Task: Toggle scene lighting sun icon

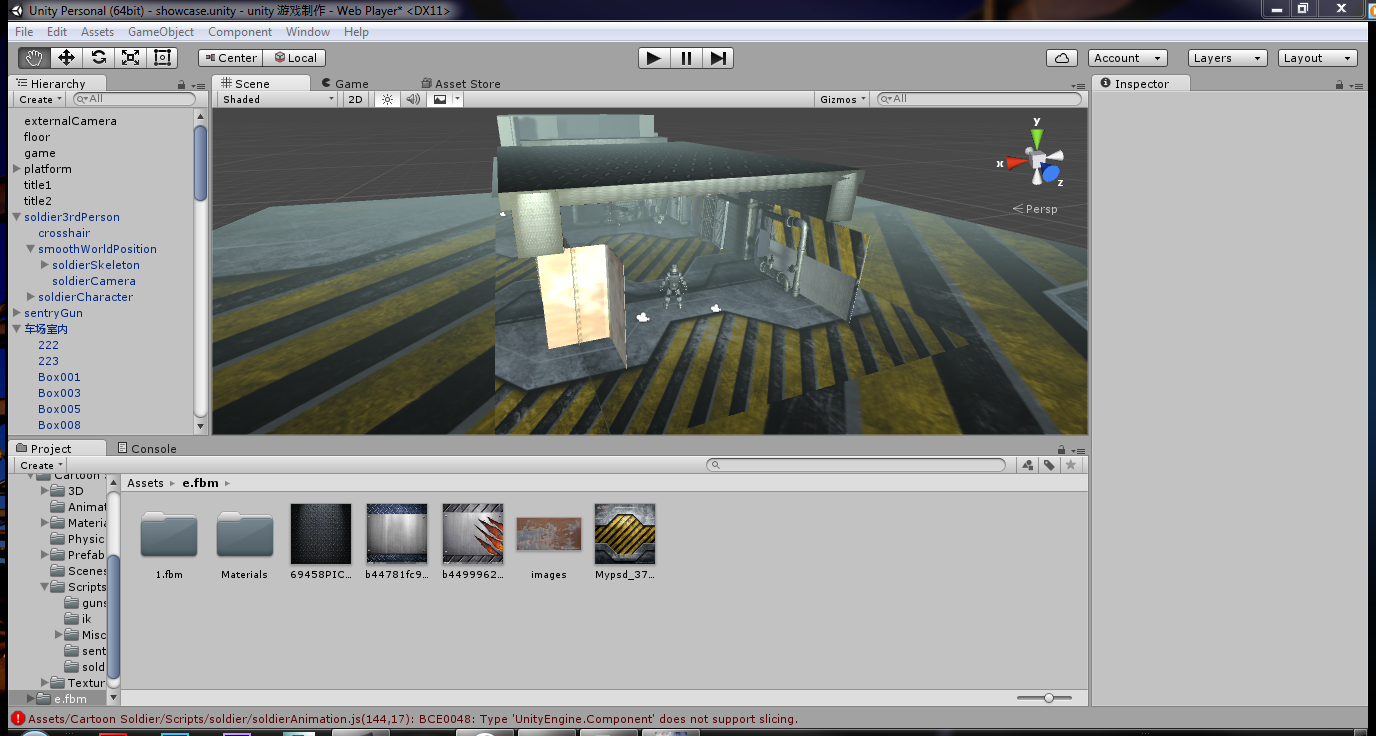Action: tap(387, 99)
